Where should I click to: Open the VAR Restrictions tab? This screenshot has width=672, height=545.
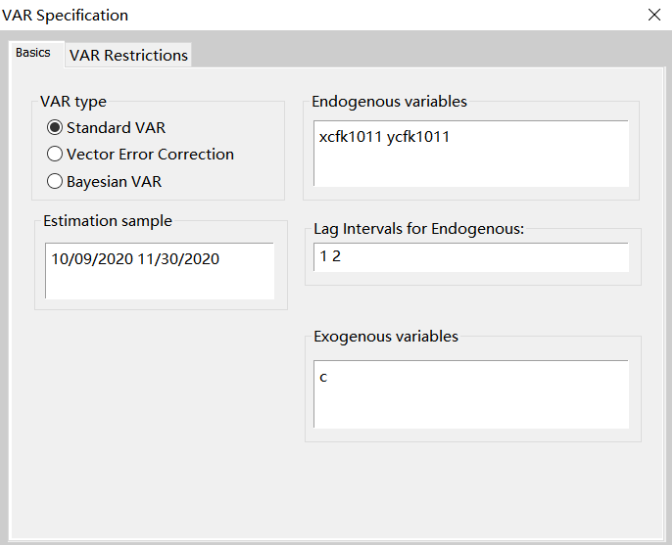coord(128,55)
